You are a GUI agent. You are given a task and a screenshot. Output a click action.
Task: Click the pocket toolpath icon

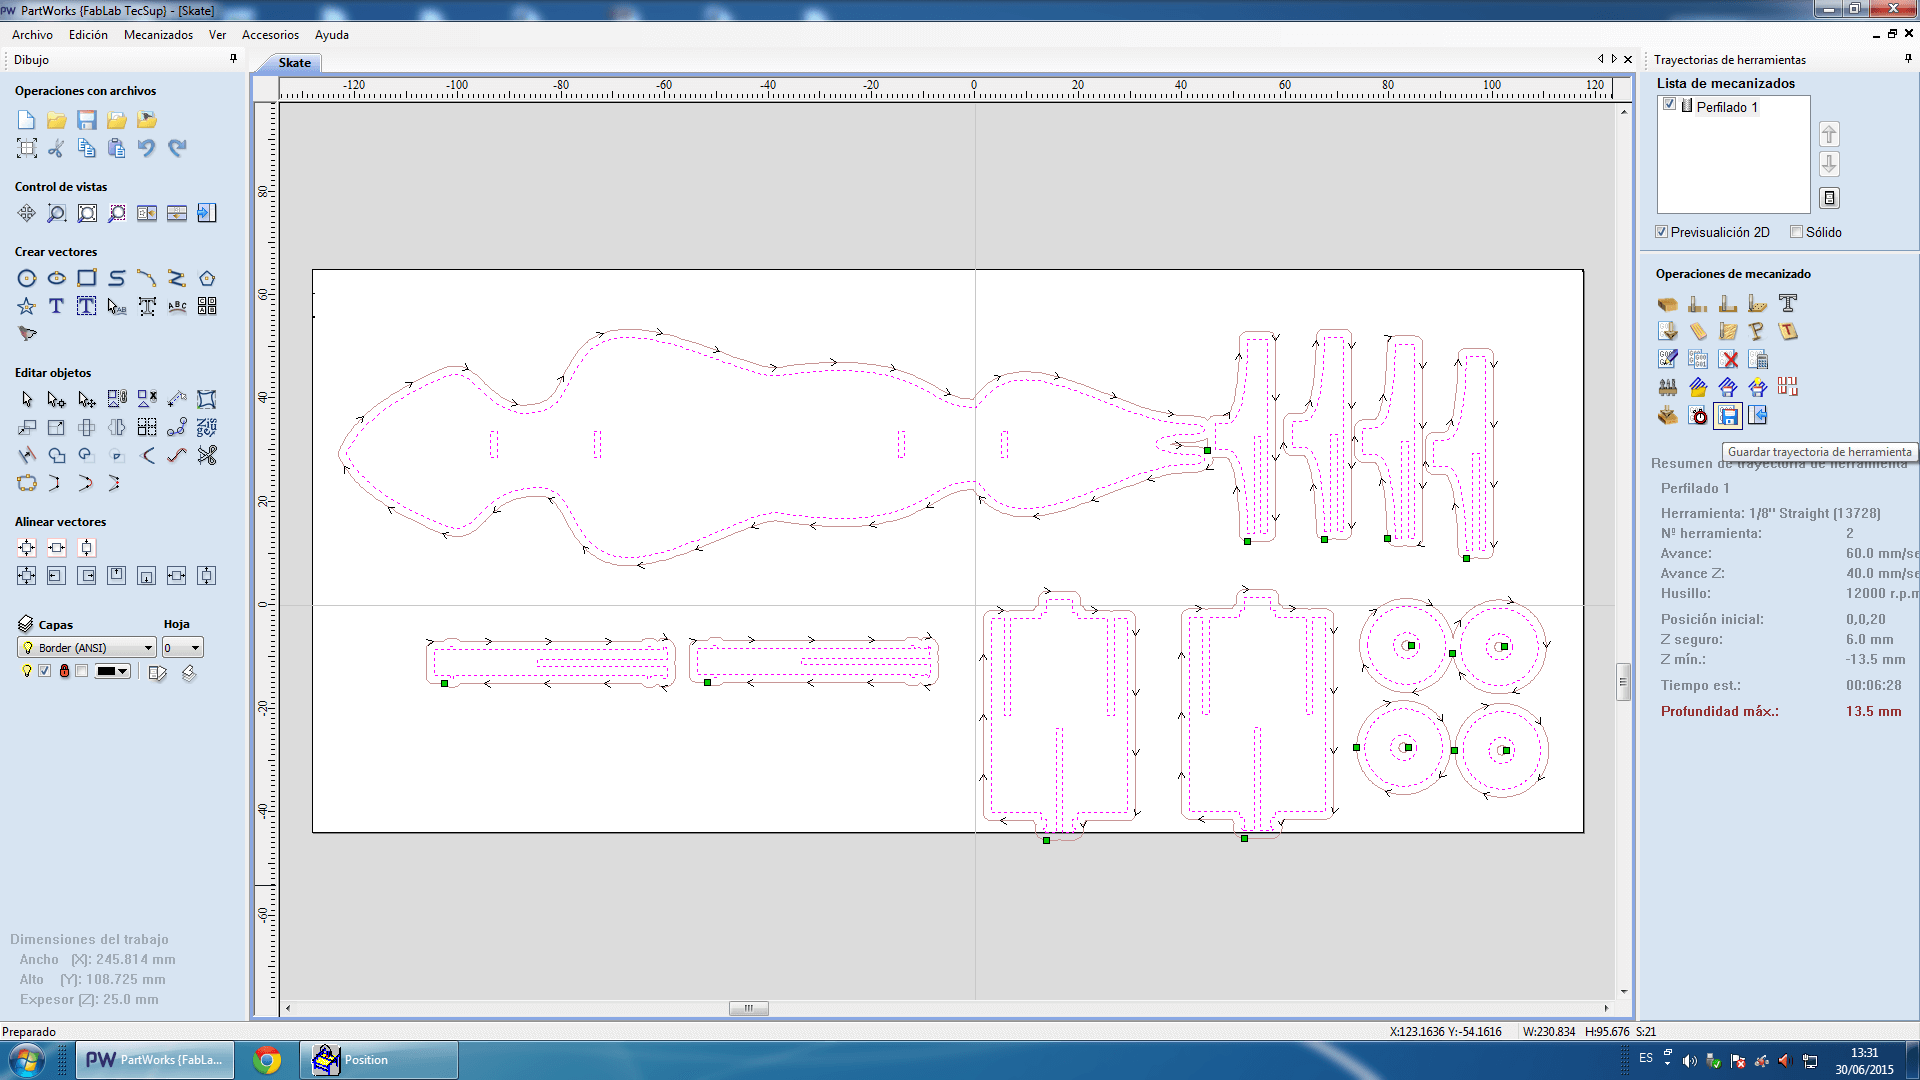pyautogui.click(x=1728, y=303)
